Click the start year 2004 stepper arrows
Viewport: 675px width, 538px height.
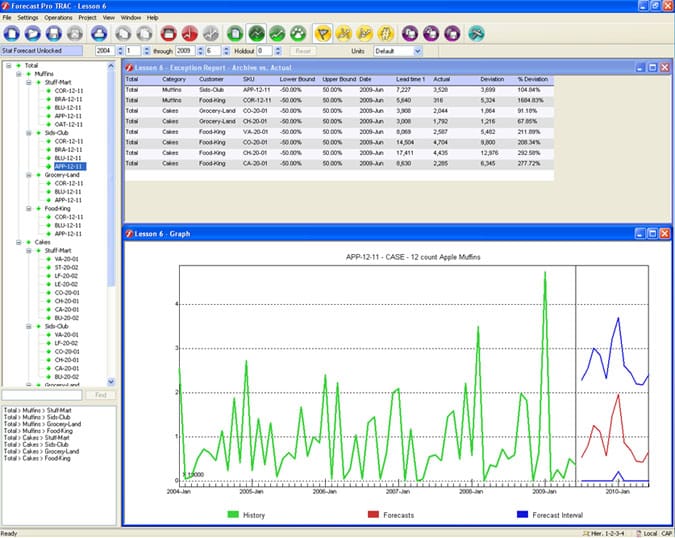point(121,51)
